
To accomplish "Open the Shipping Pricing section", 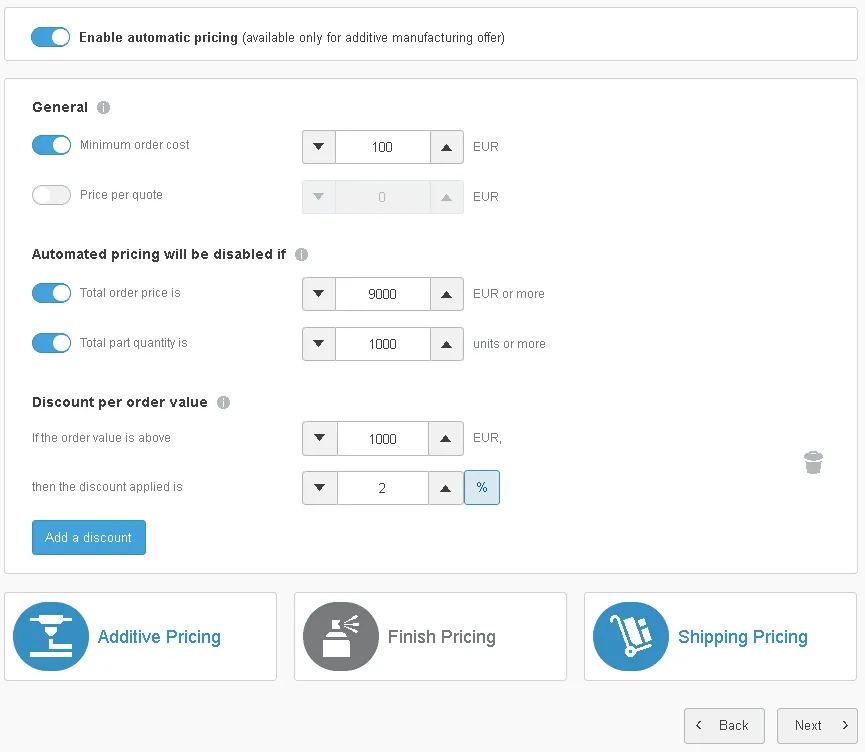I will pos(742,636).
